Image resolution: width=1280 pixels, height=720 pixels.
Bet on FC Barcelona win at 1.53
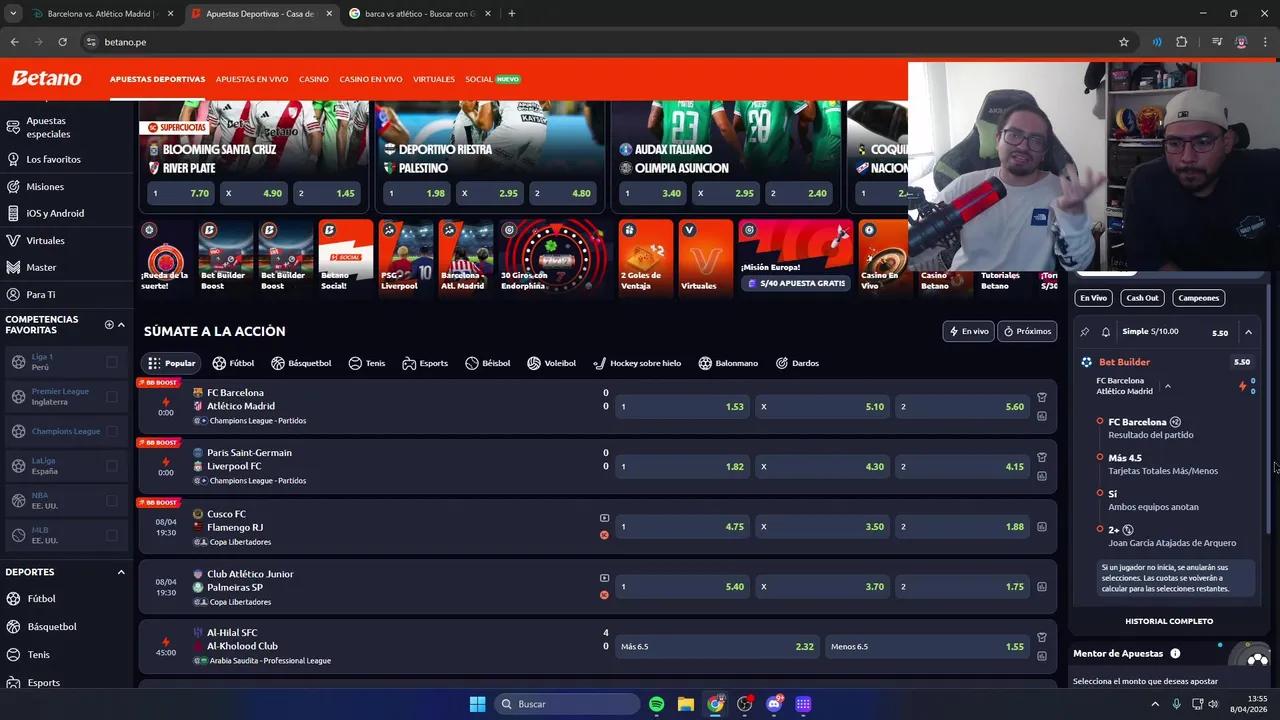pos(682,407)
